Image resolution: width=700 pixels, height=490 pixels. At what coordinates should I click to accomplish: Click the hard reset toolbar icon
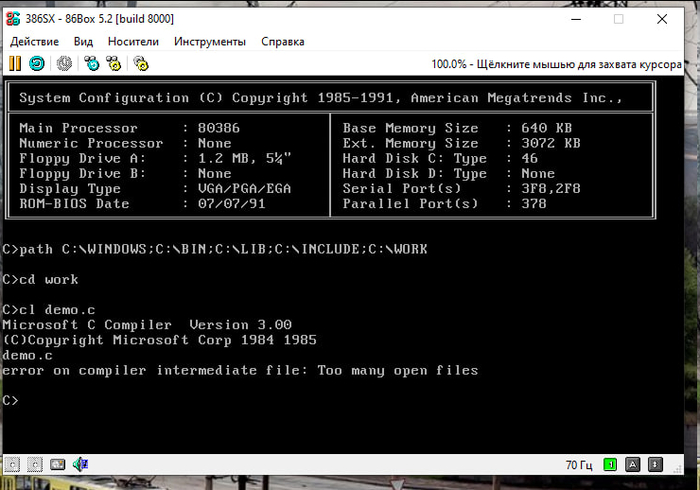pos(36,64)
